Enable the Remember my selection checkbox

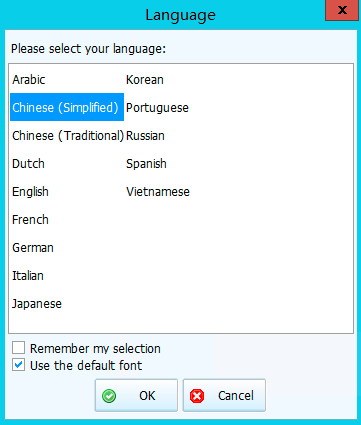point(18,348)
